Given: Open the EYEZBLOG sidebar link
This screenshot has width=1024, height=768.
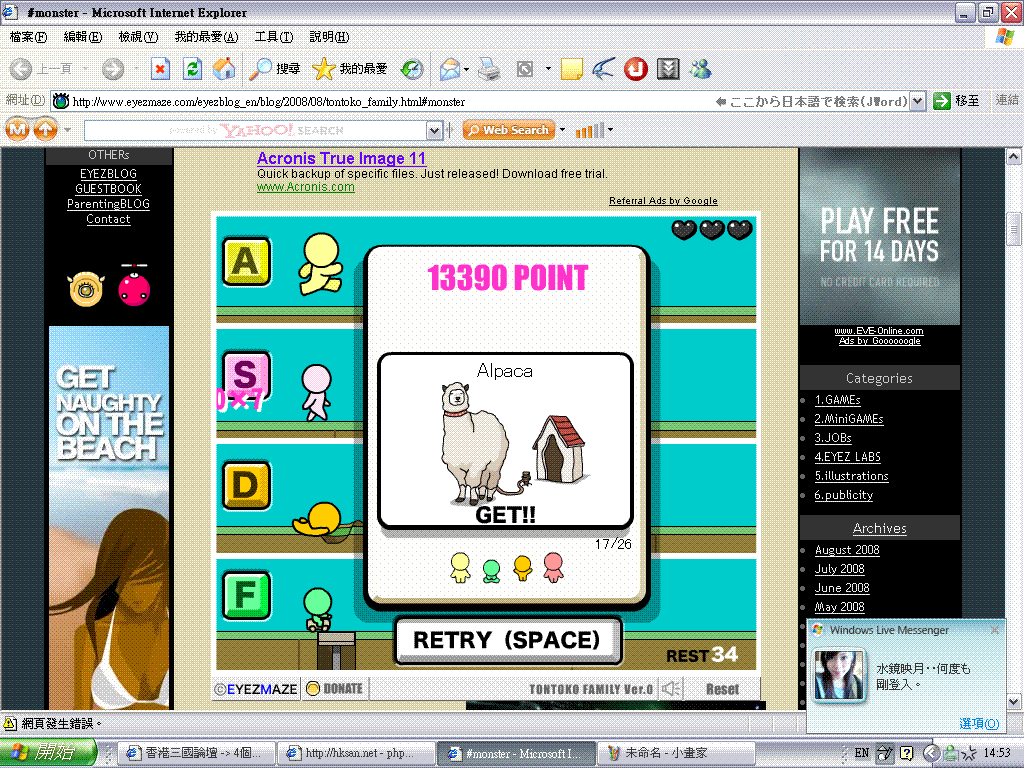Looking at the screenshot, I should point(108,174).
